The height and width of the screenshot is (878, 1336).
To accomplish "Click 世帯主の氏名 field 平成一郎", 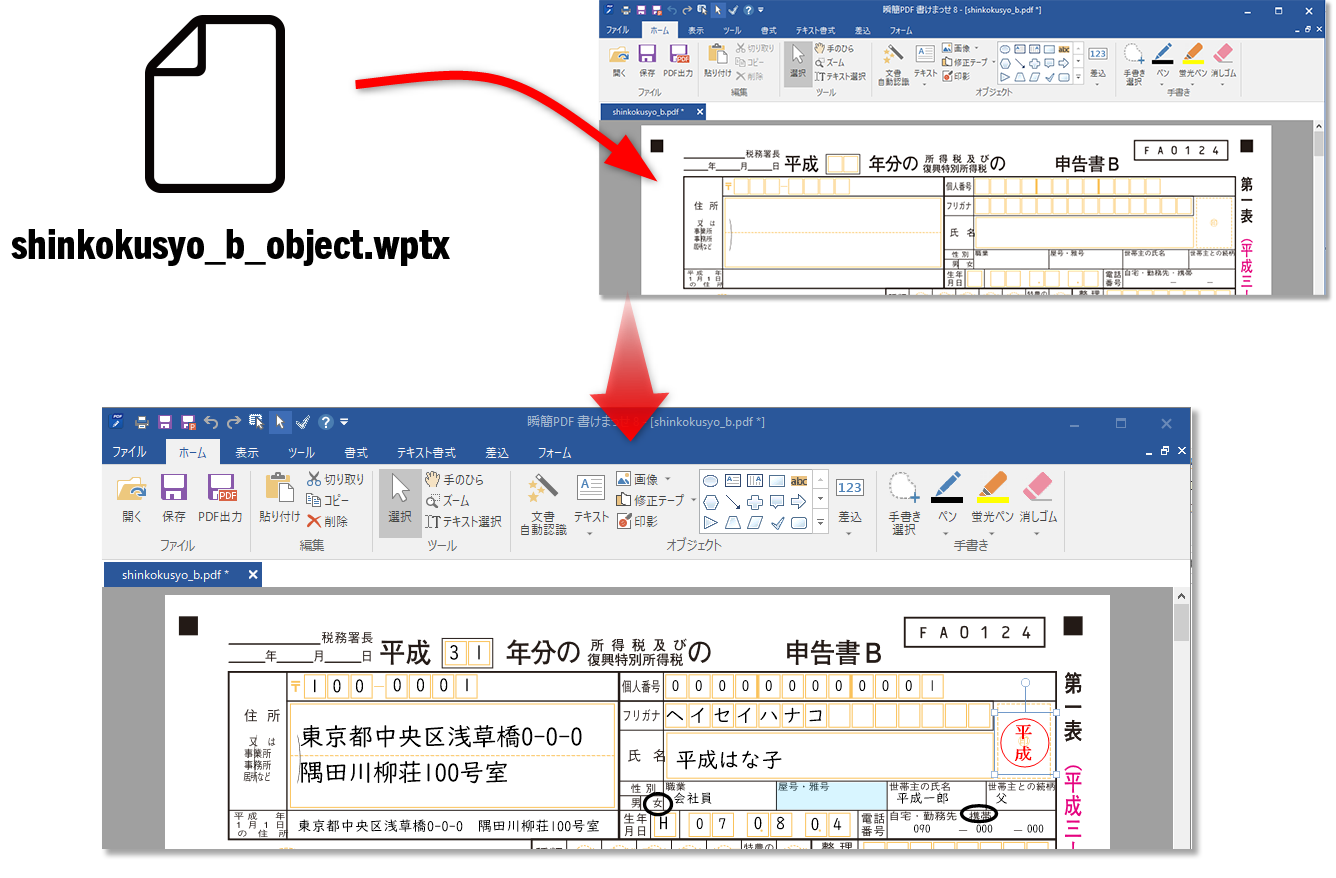I will 935,796.
